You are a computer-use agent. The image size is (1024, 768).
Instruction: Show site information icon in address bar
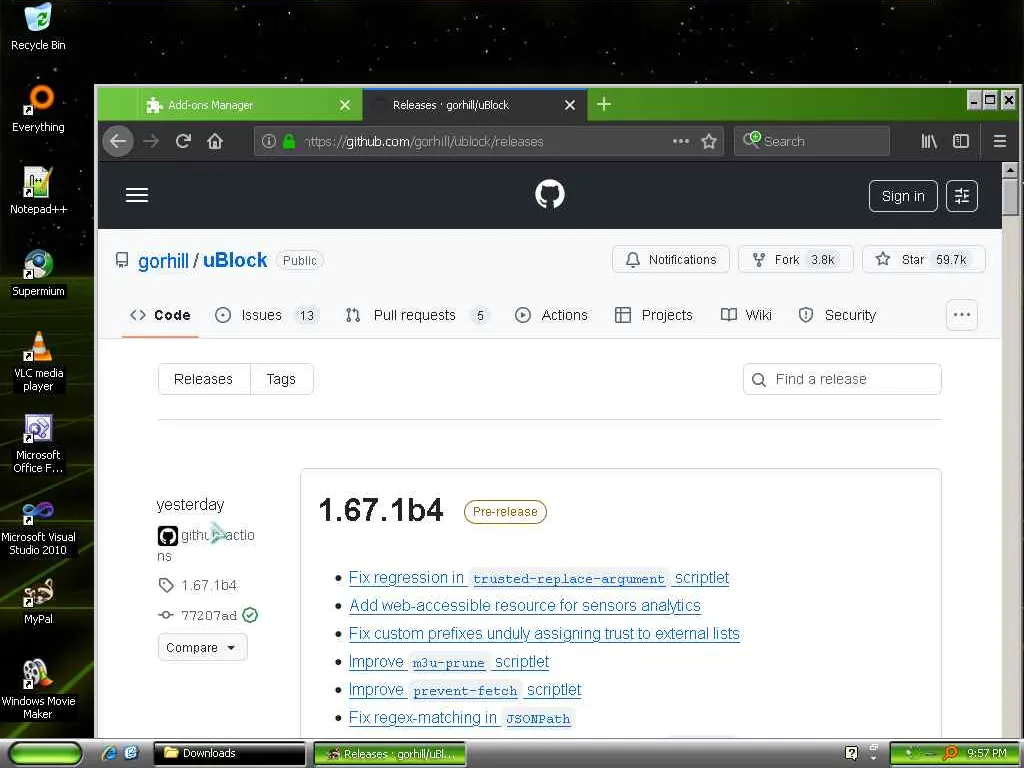[x=268, y=141]
